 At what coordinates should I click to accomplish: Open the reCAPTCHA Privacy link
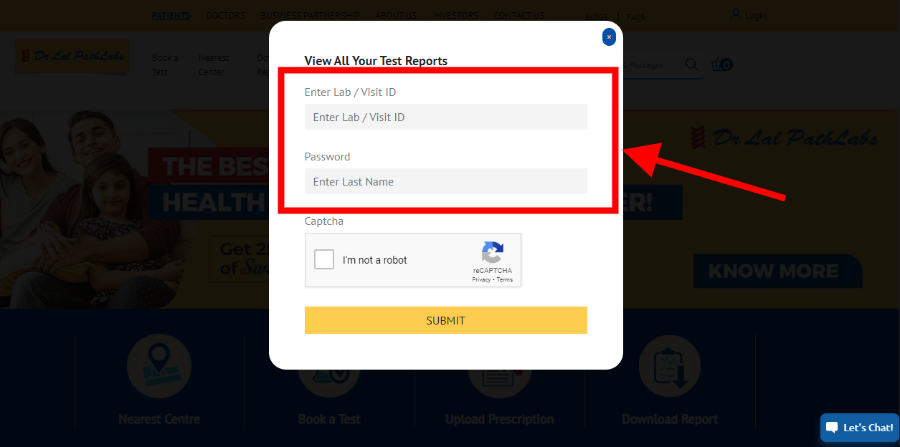coord(481,279)
